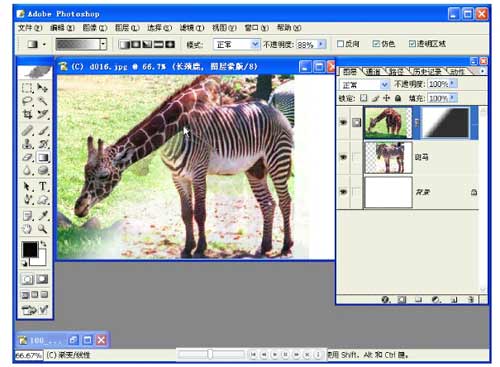Select the Type tool
This screenshot has height=367, width=500.
(43, 186)
